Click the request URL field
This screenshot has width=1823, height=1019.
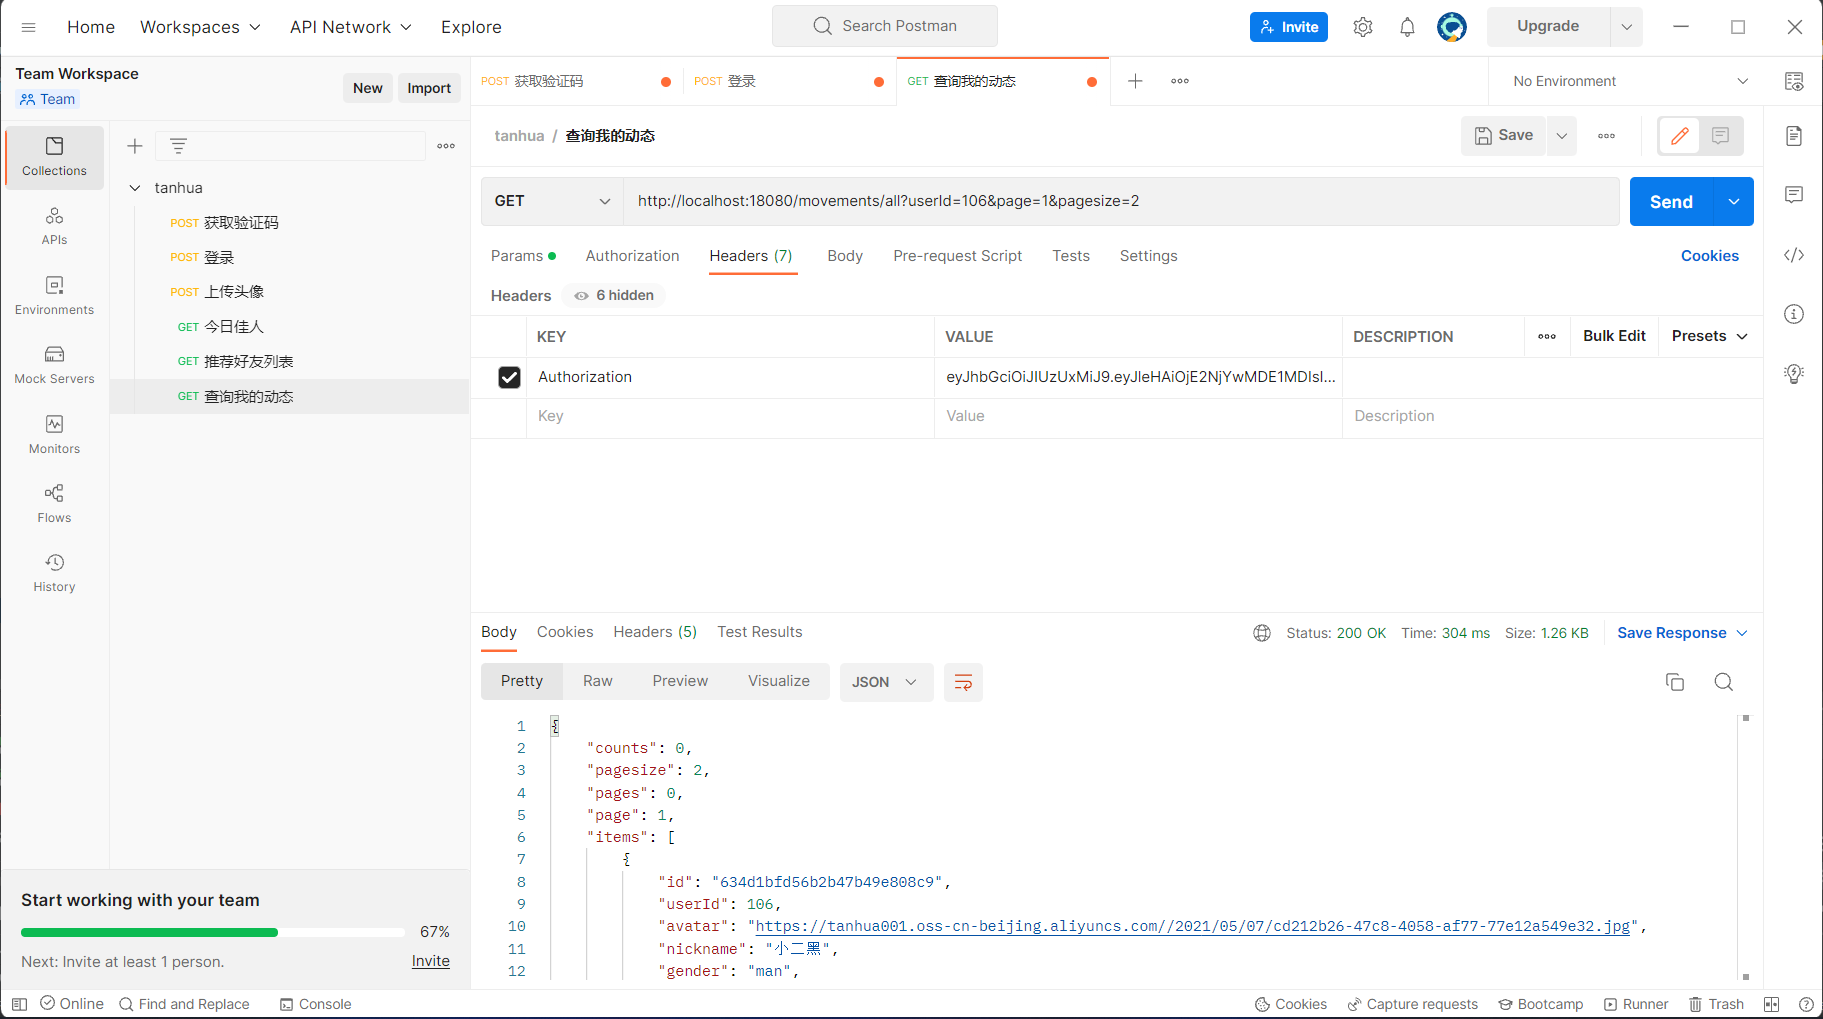tap(1121, 201)
